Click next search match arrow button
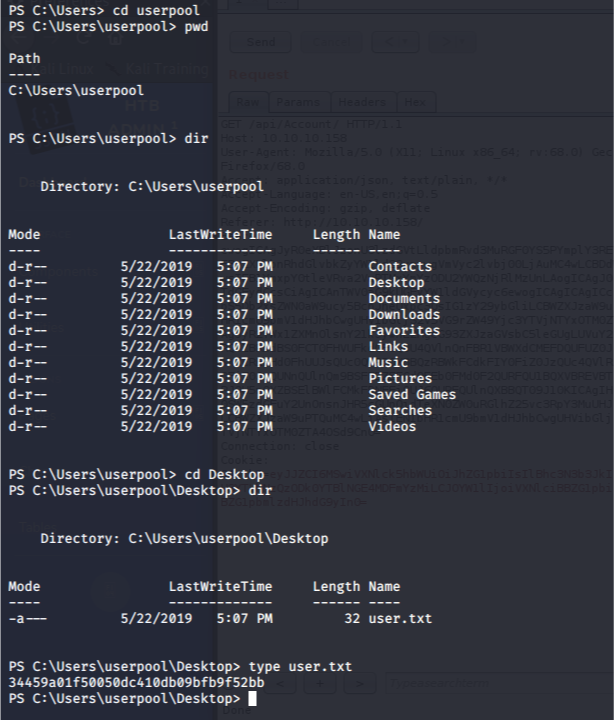 click(x=360, y=684)
